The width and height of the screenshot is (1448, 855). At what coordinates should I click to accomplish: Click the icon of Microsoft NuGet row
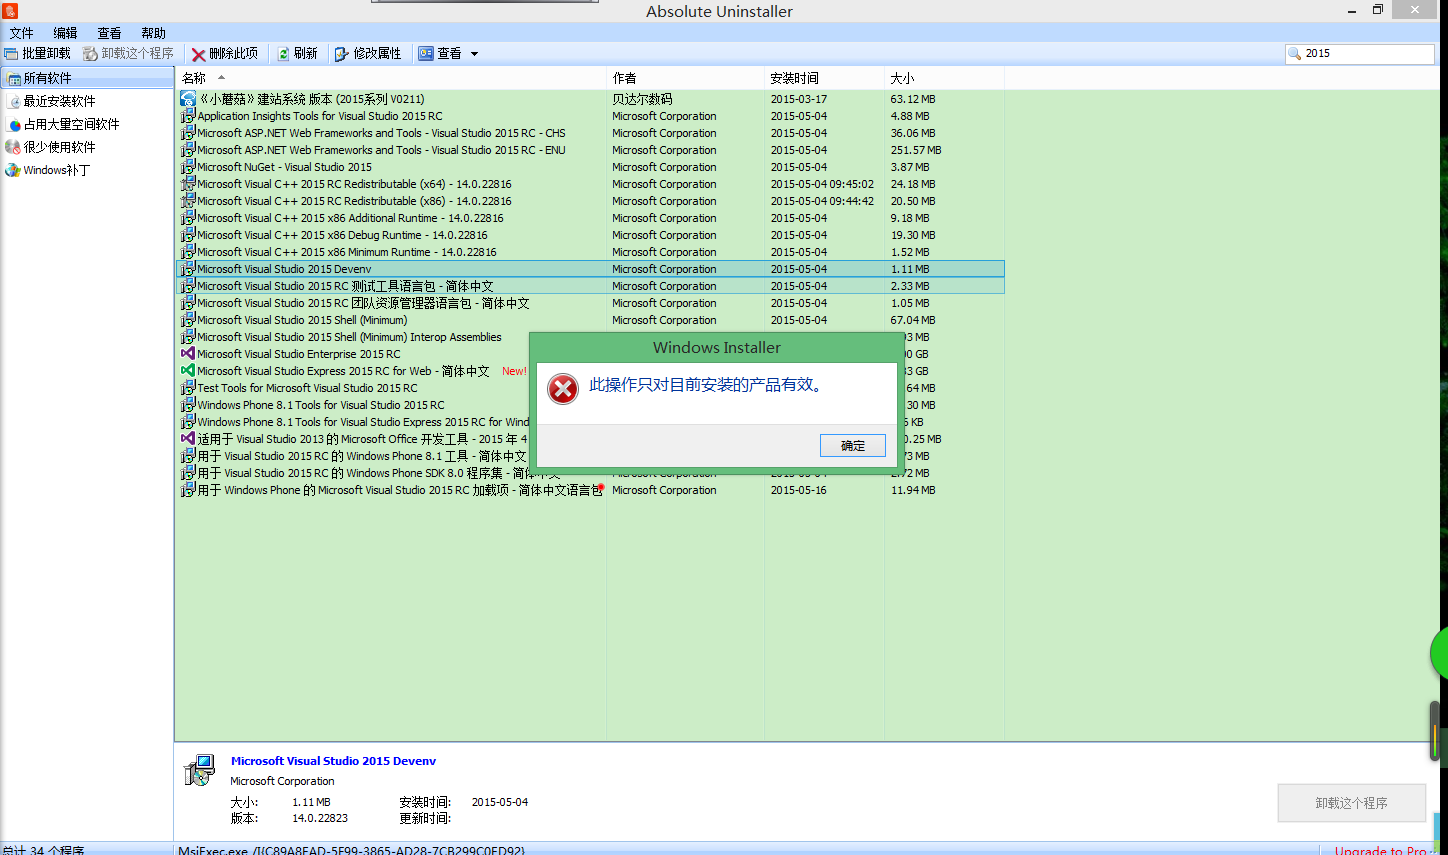point(188,167)
